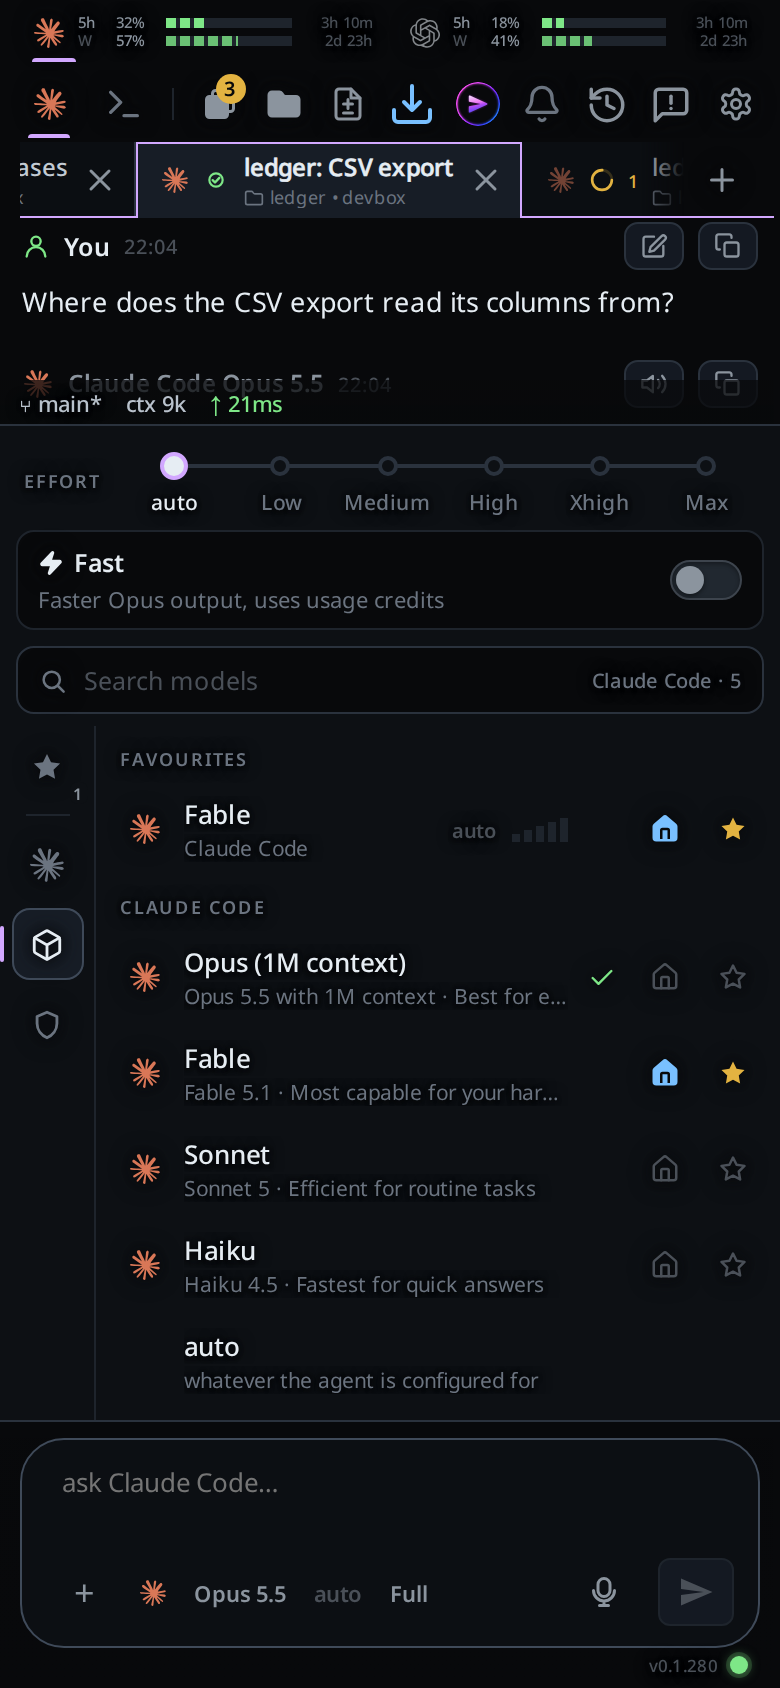This screenshot has width=780, height=1688.
Task: Toggle home default for Haiku model
Action: (665, 1265)
